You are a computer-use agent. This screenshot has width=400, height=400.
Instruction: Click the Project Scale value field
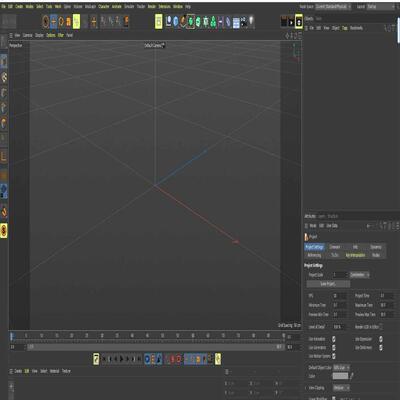coord(340,275)
